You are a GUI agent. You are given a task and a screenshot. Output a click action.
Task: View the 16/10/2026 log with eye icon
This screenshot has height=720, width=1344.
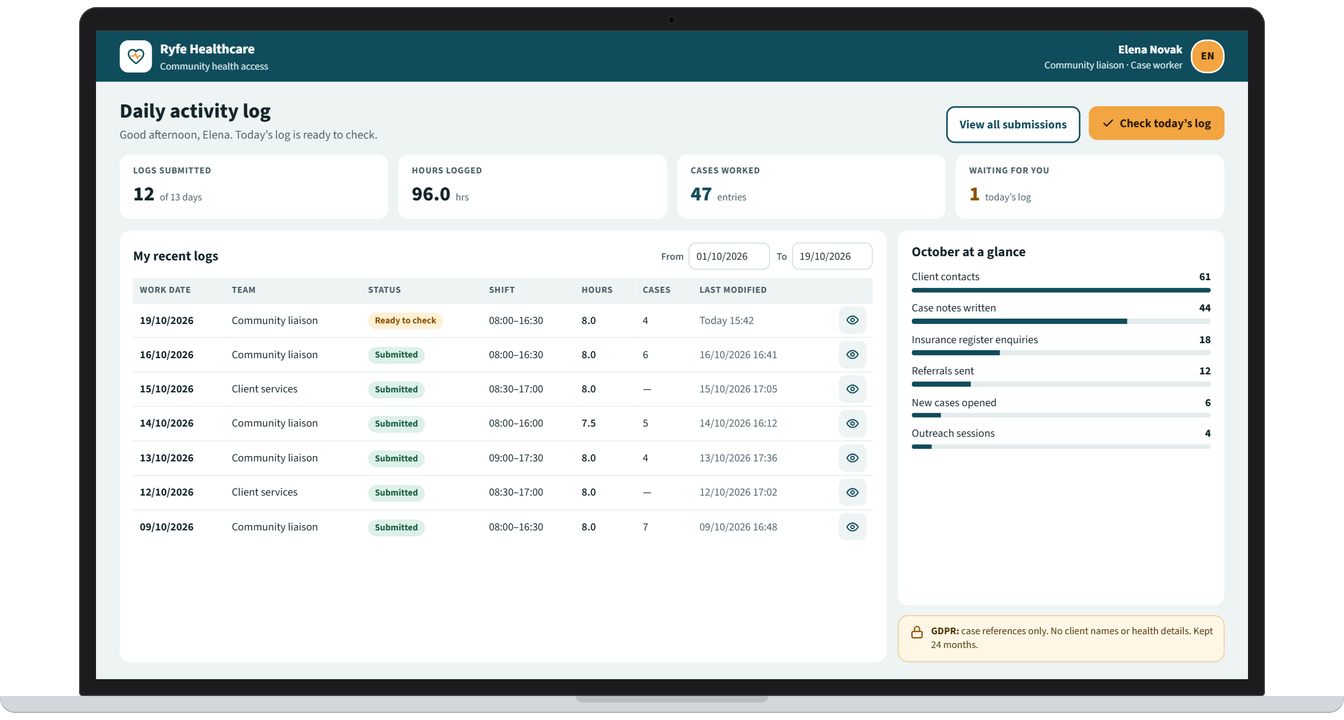tap(852, 355)
